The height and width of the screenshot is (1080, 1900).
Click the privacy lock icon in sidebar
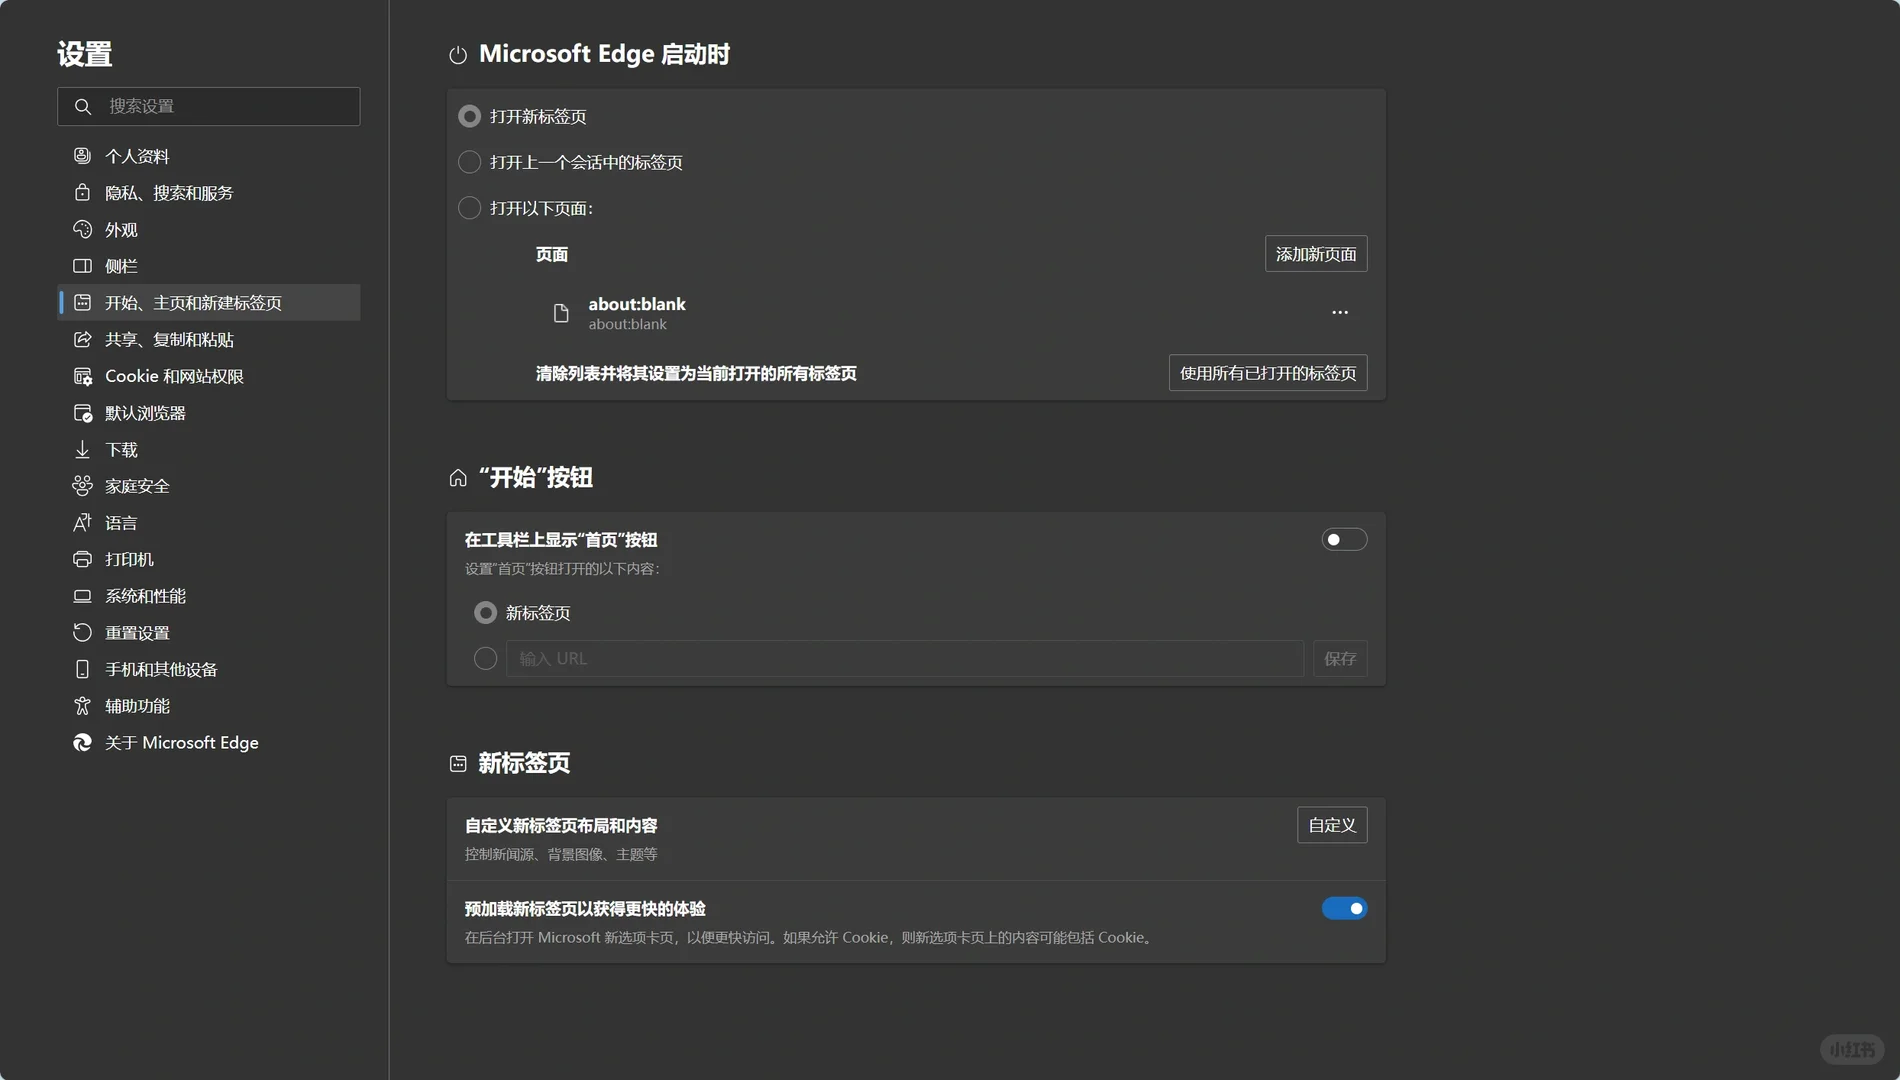click(82, 192)
